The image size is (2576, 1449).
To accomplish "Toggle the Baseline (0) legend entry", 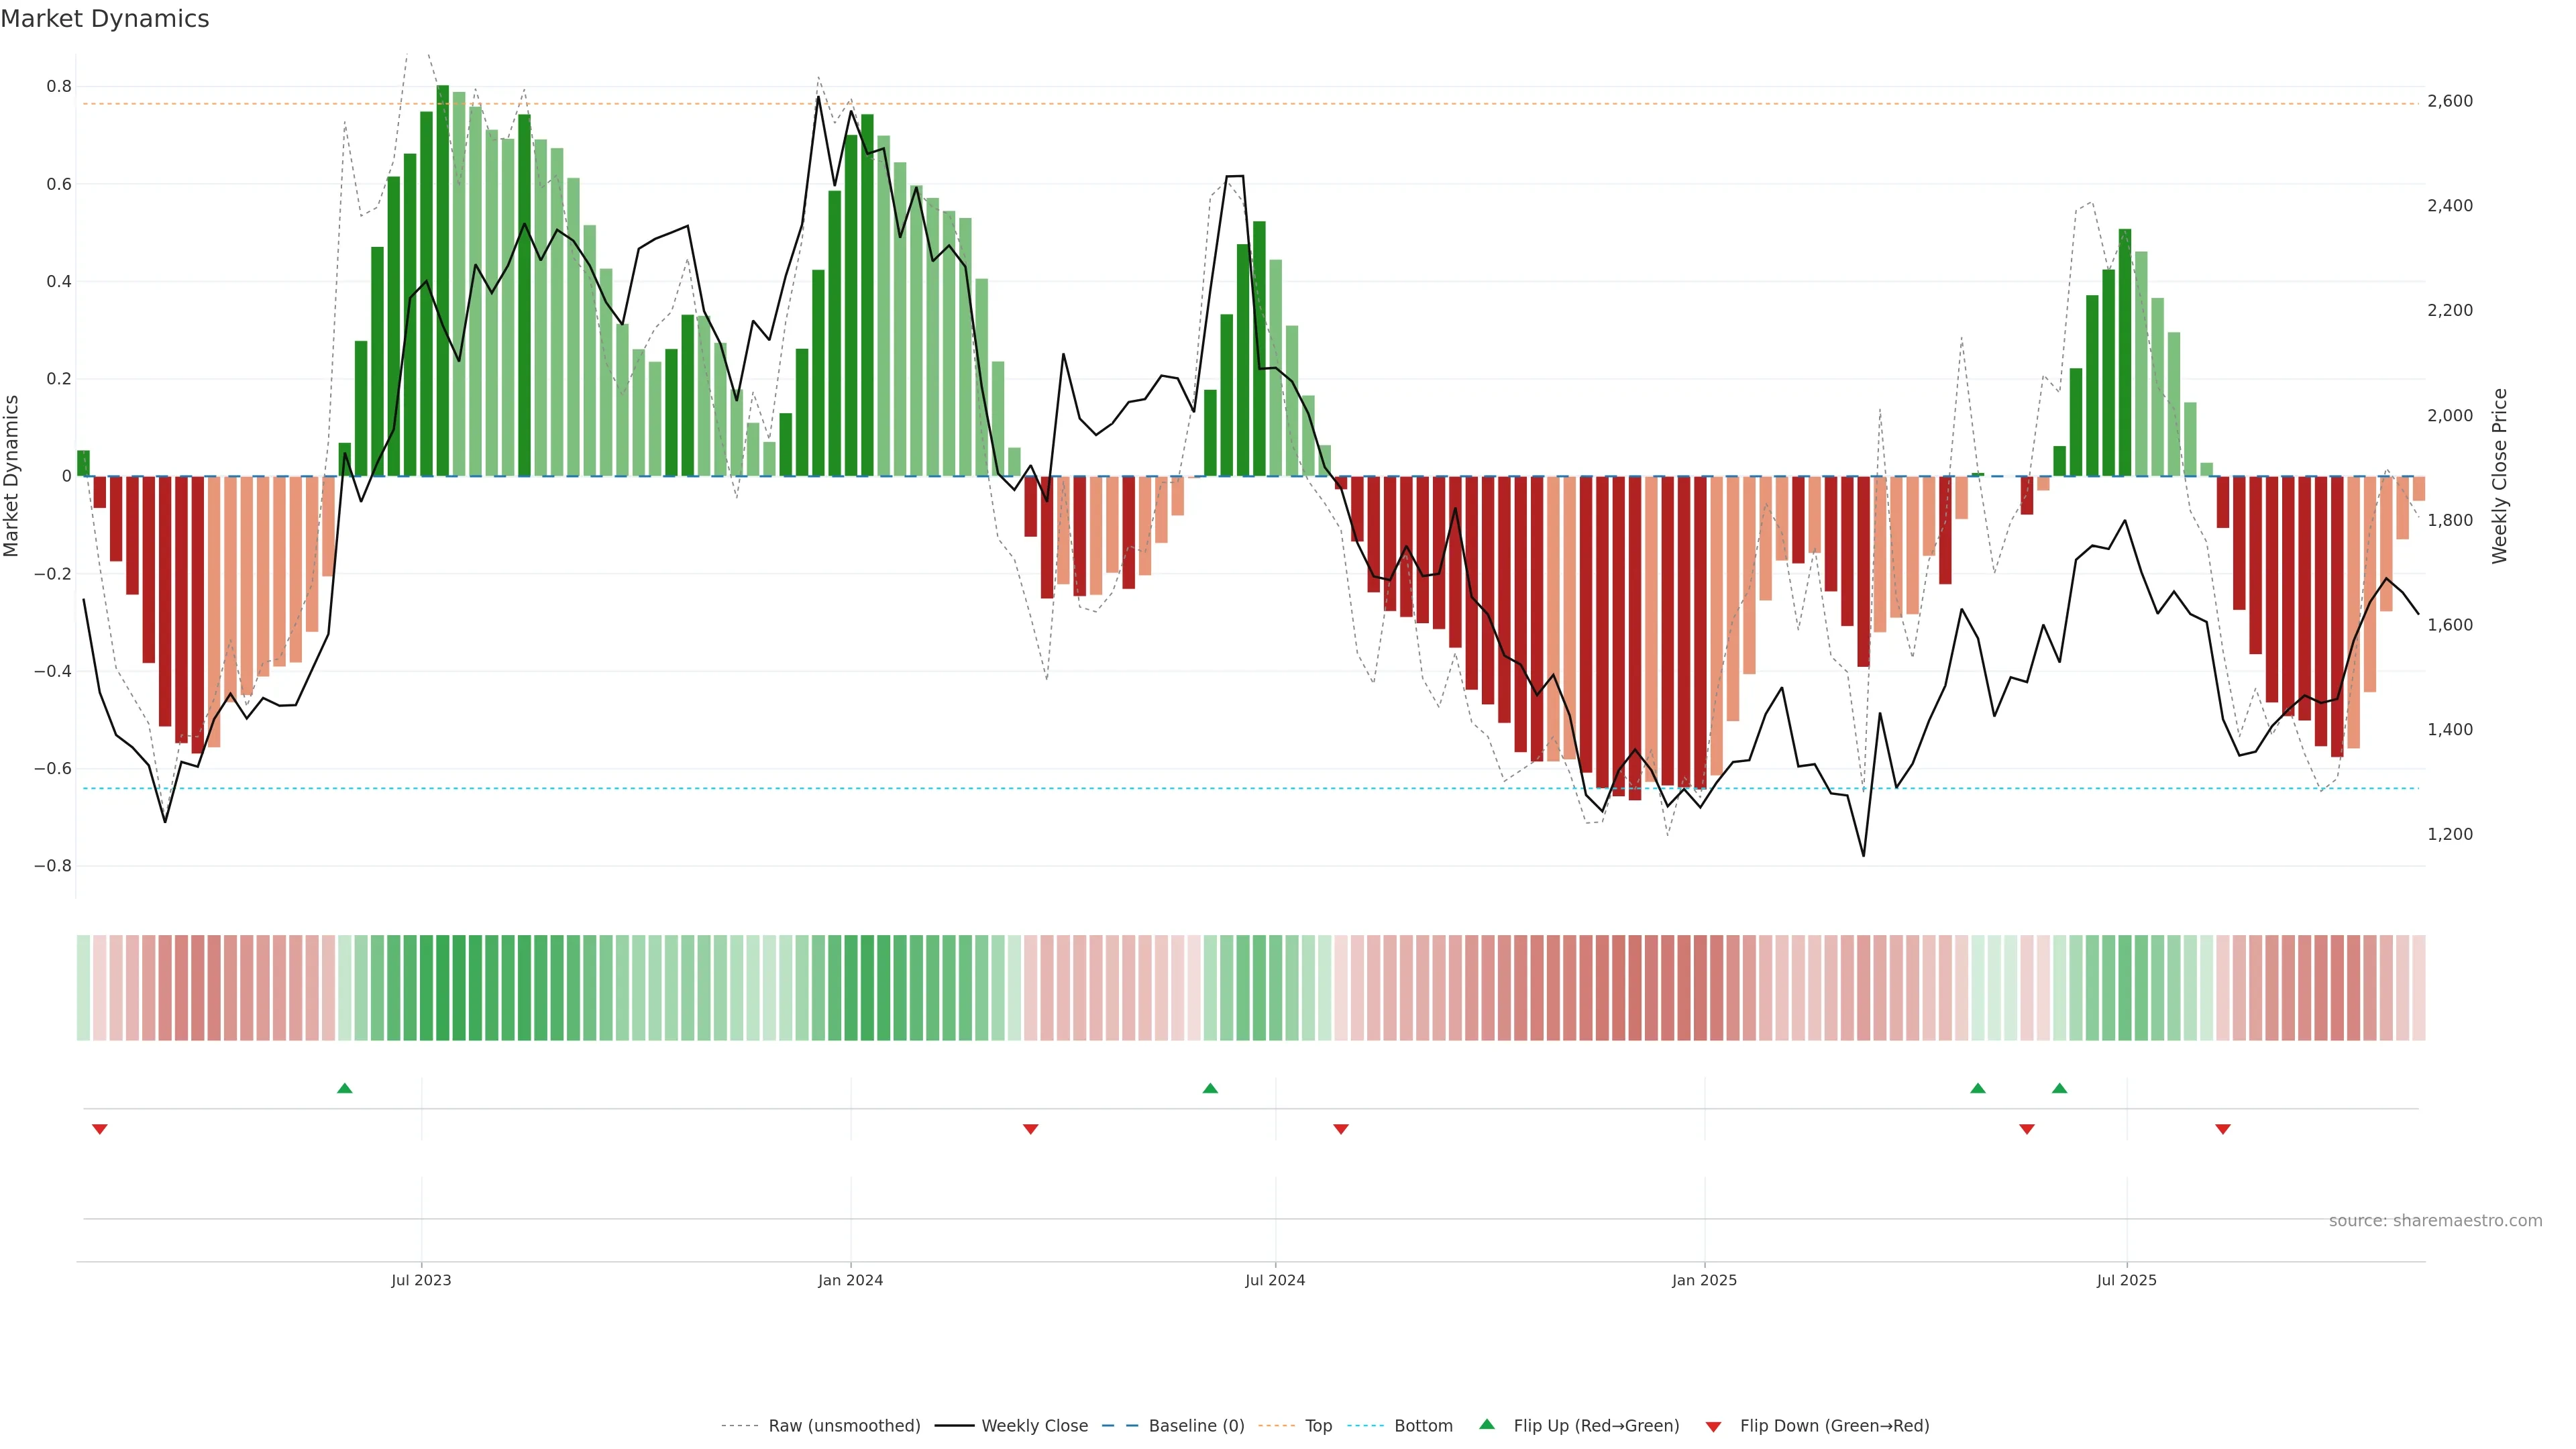I will tap(1196, 1426).
